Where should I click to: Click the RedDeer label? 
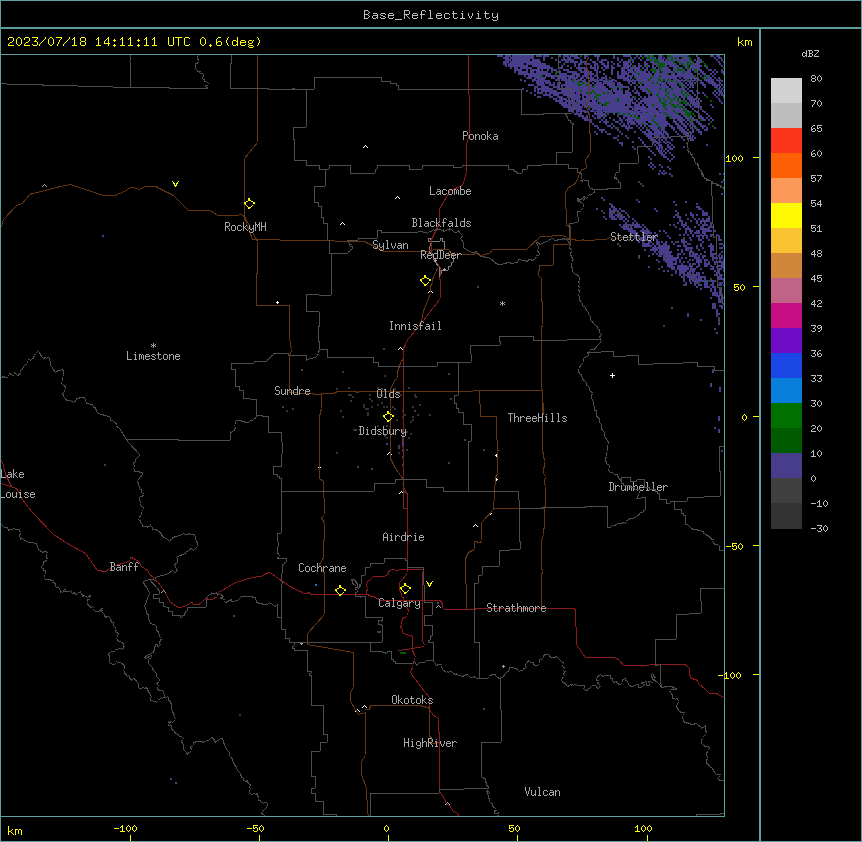[440, 255]
